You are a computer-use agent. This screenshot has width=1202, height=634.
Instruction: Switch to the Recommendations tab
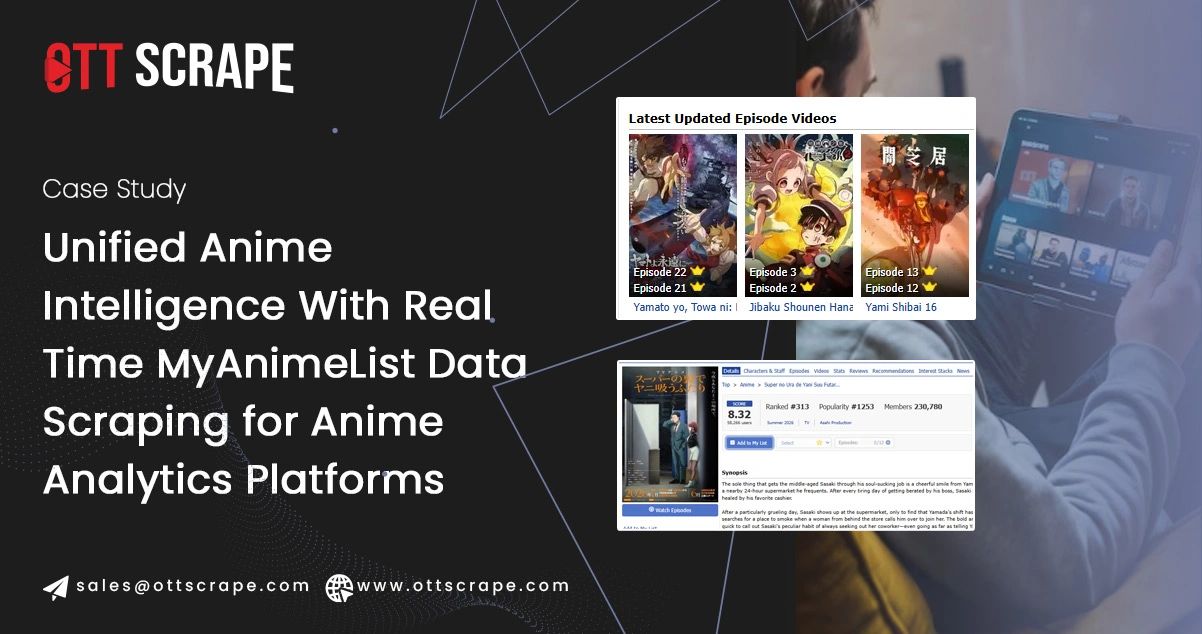893,371
